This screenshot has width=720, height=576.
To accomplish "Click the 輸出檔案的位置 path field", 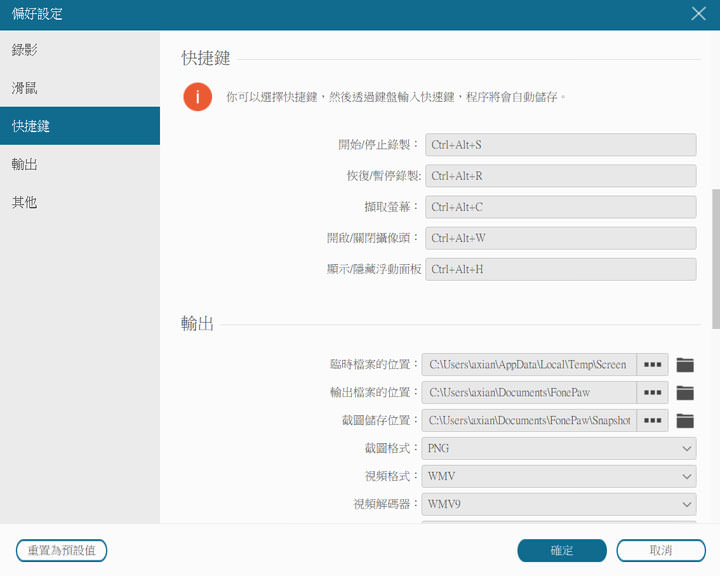I will coord(529,393).
